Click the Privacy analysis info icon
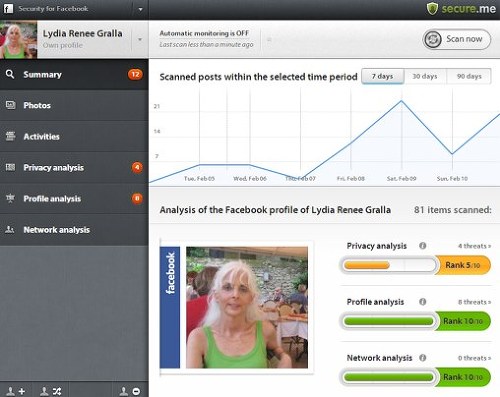This screenshot has height=397, width=500. pos(422,246)
